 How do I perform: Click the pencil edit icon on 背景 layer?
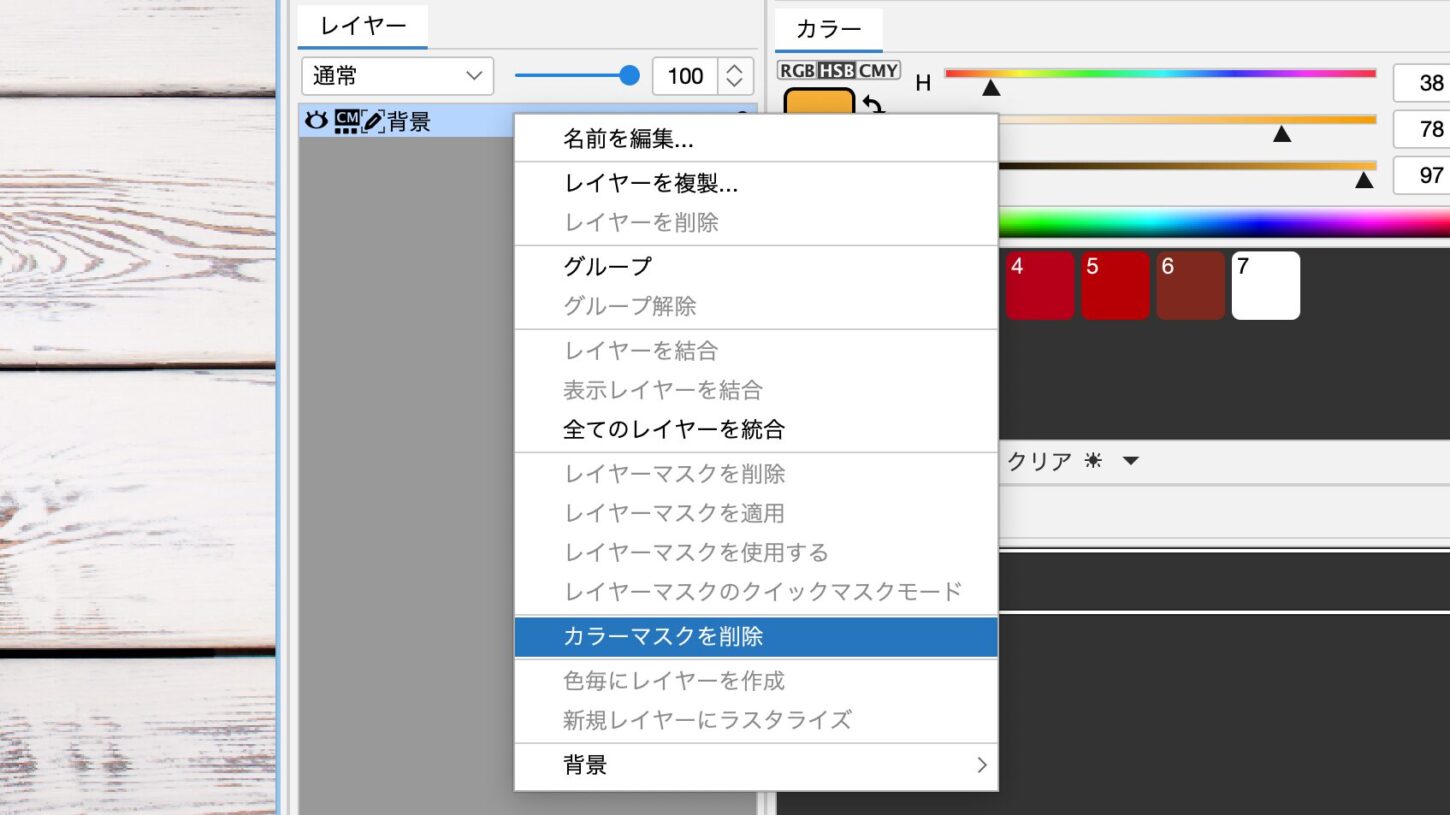point(373,122)
